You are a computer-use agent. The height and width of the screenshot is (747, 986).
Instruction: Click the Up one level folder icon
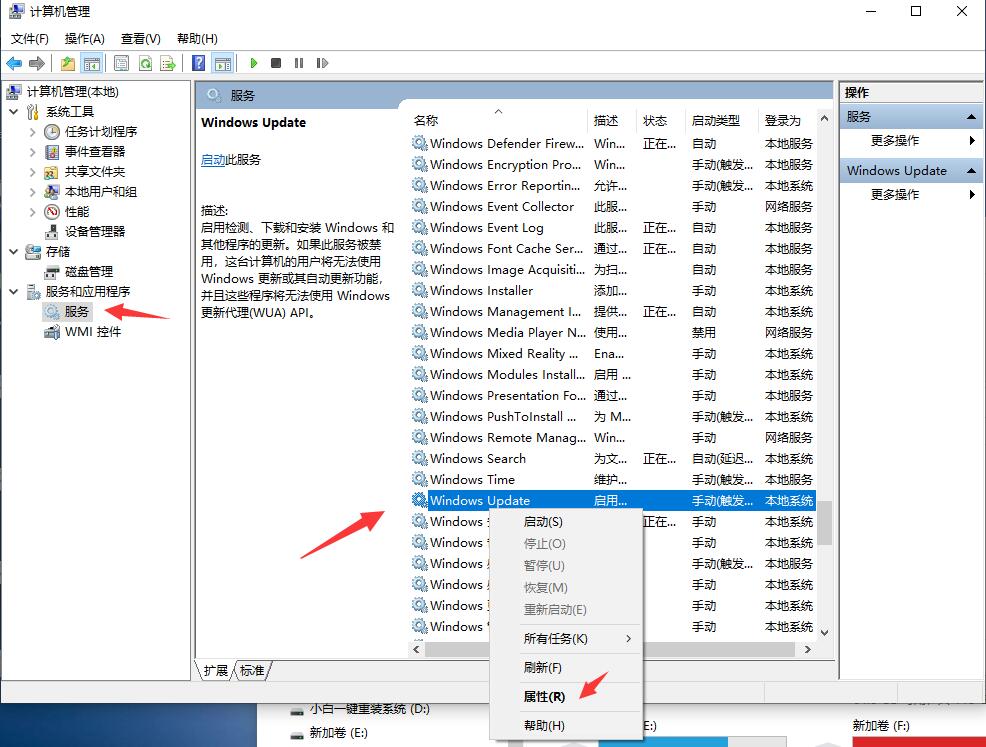point(68,63)
